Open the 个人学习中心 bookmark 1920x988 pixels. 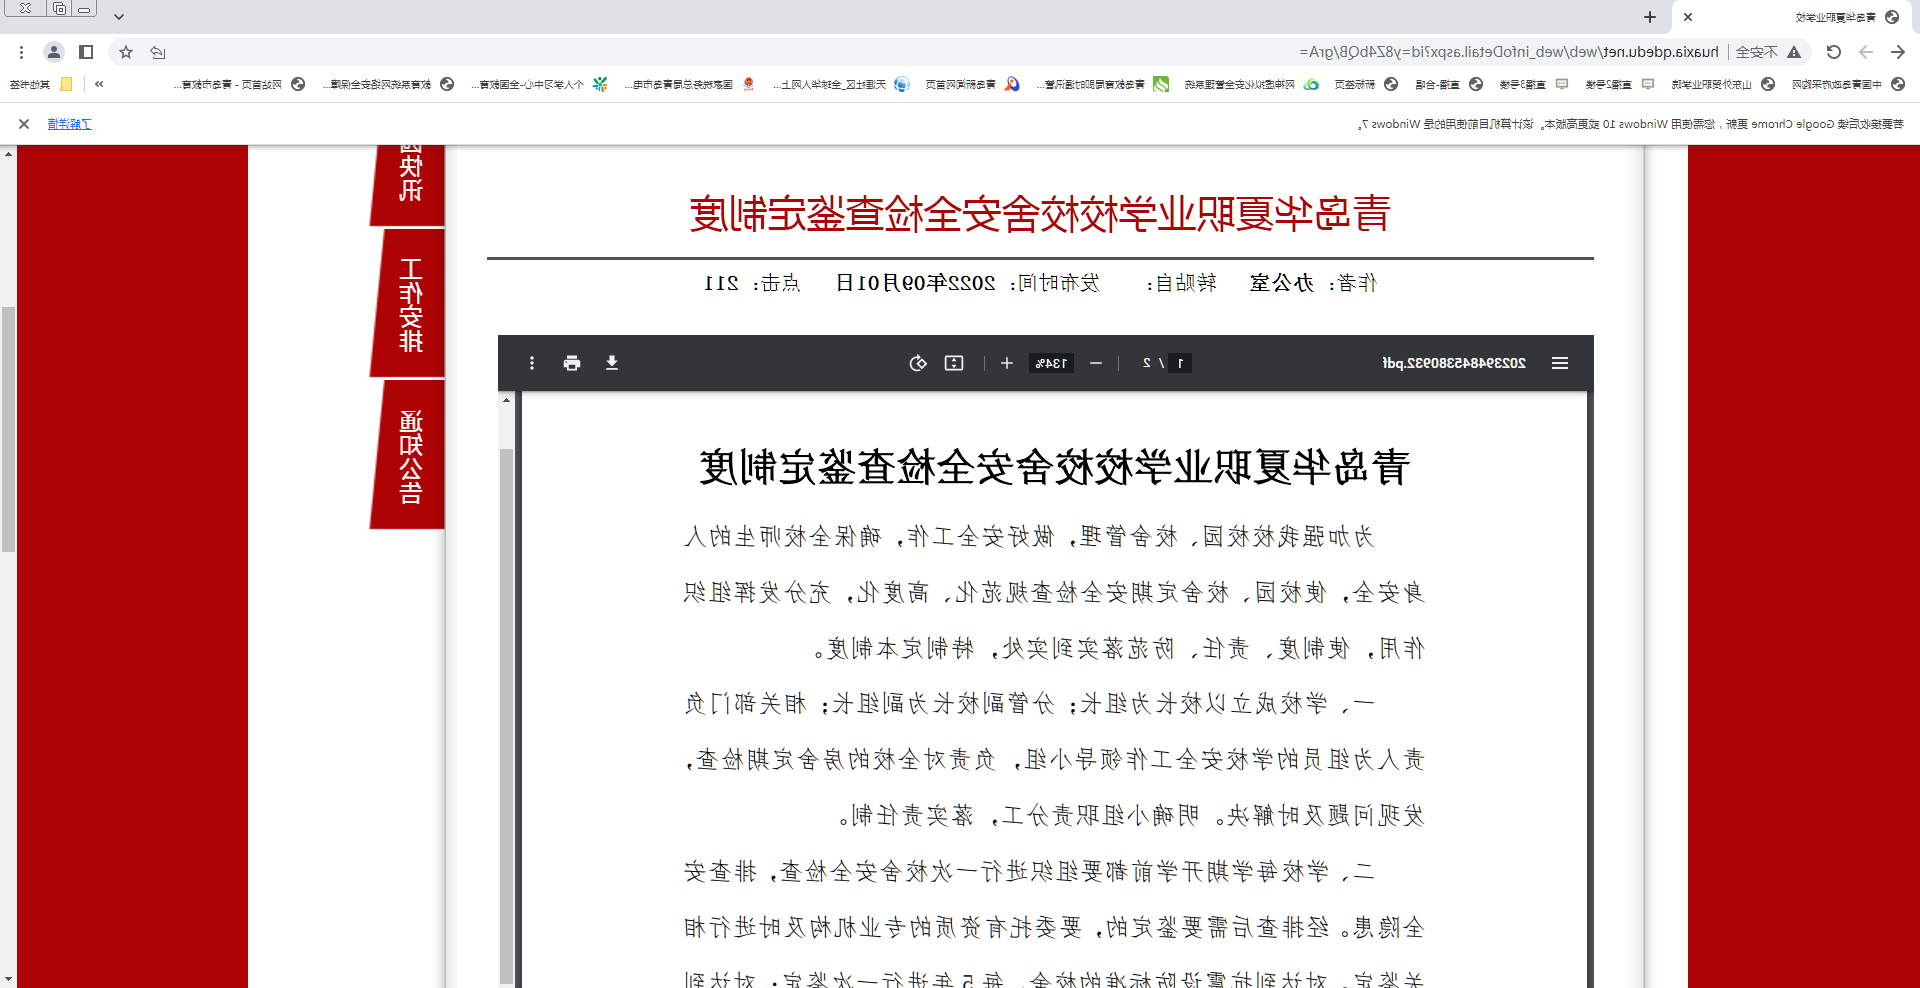tap(540, 85)
